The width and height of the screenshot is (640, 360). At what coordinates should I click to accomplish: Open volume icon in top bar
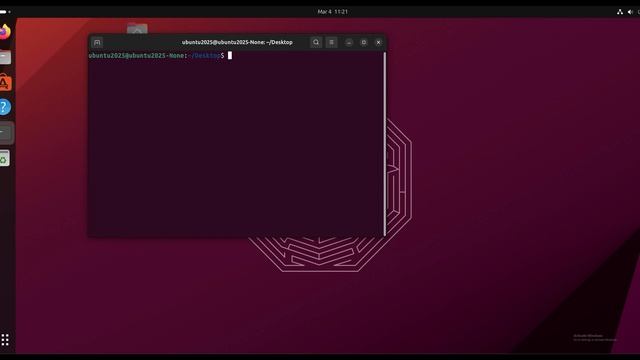pos(630,12)
